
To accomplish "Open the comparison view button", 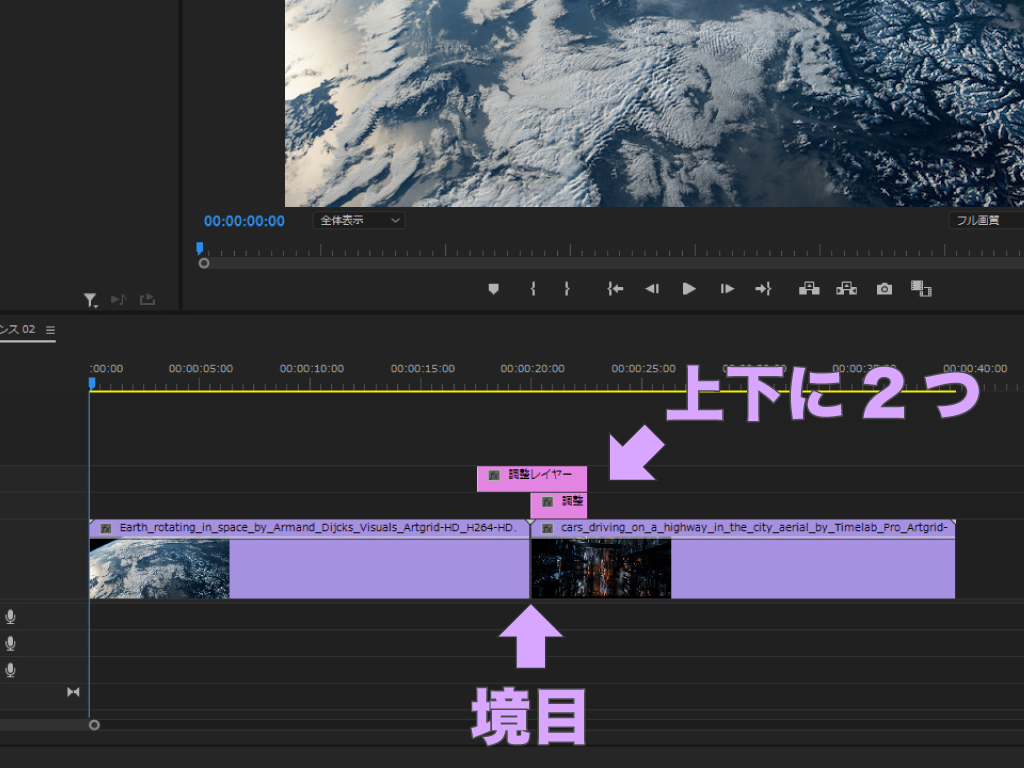I will (x=921, y=289).
